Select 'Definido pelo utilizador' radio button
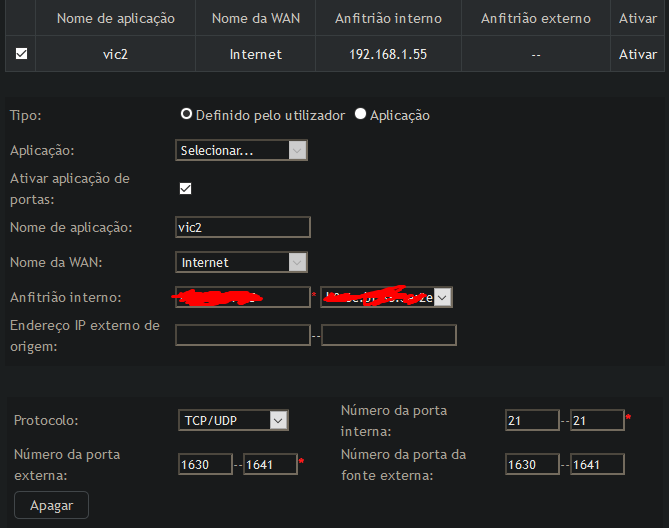Viewport: 669px width, 528px height. [186, 114]
